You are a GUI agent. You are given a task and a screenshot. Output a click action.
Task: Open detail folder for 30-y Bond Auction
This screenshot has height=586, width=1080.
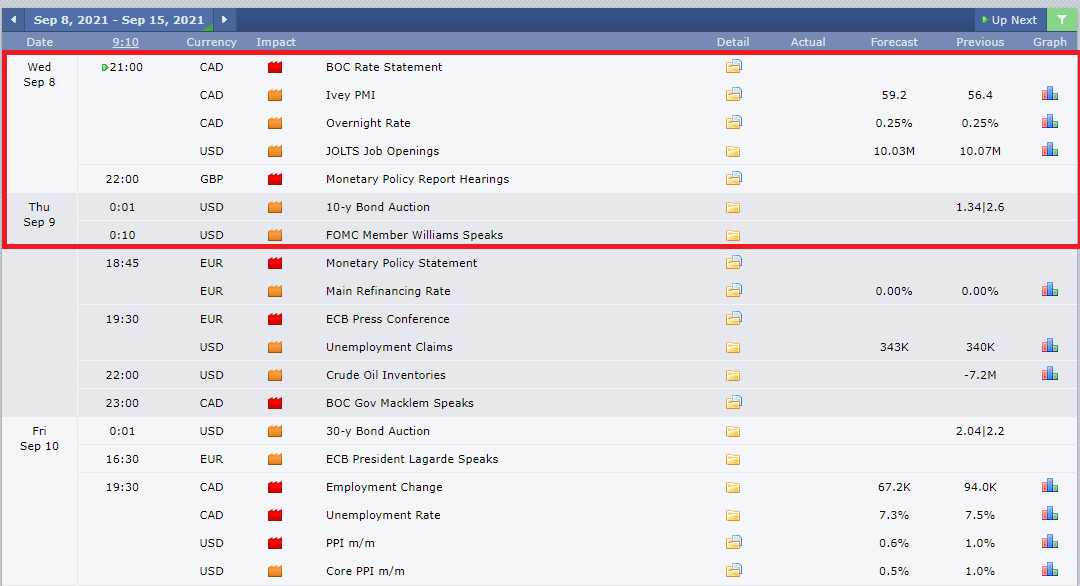click(733, 432)
